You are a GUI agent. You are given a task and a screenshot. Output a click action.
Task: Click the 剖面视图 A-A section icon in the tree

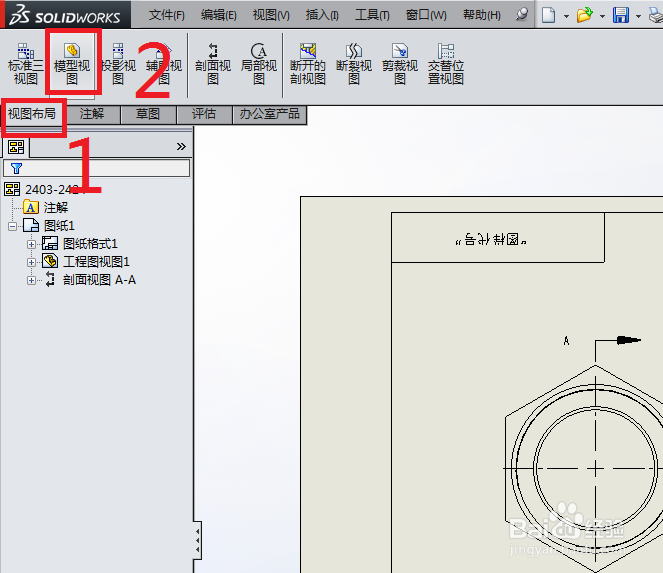click(50, 279)
